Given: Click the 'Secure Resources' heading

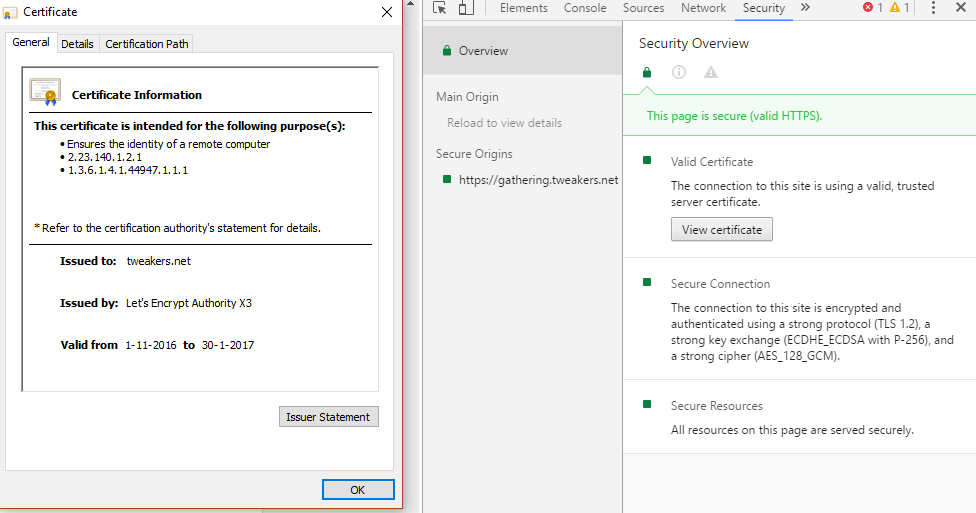Looking at the screenshot, I should pyautogui.click(x=716, y=406).
